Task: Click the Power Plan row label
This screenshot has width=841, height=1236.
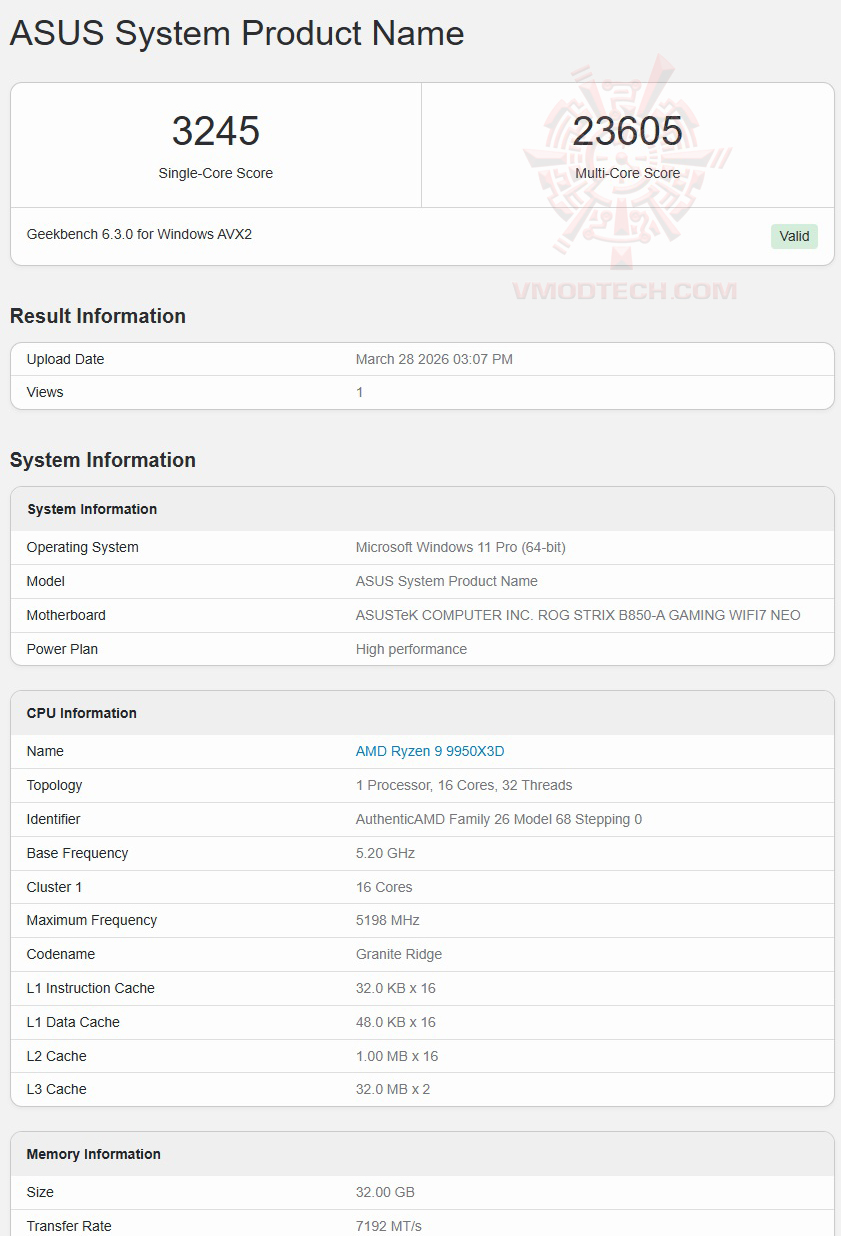Action: click(62, 649)
